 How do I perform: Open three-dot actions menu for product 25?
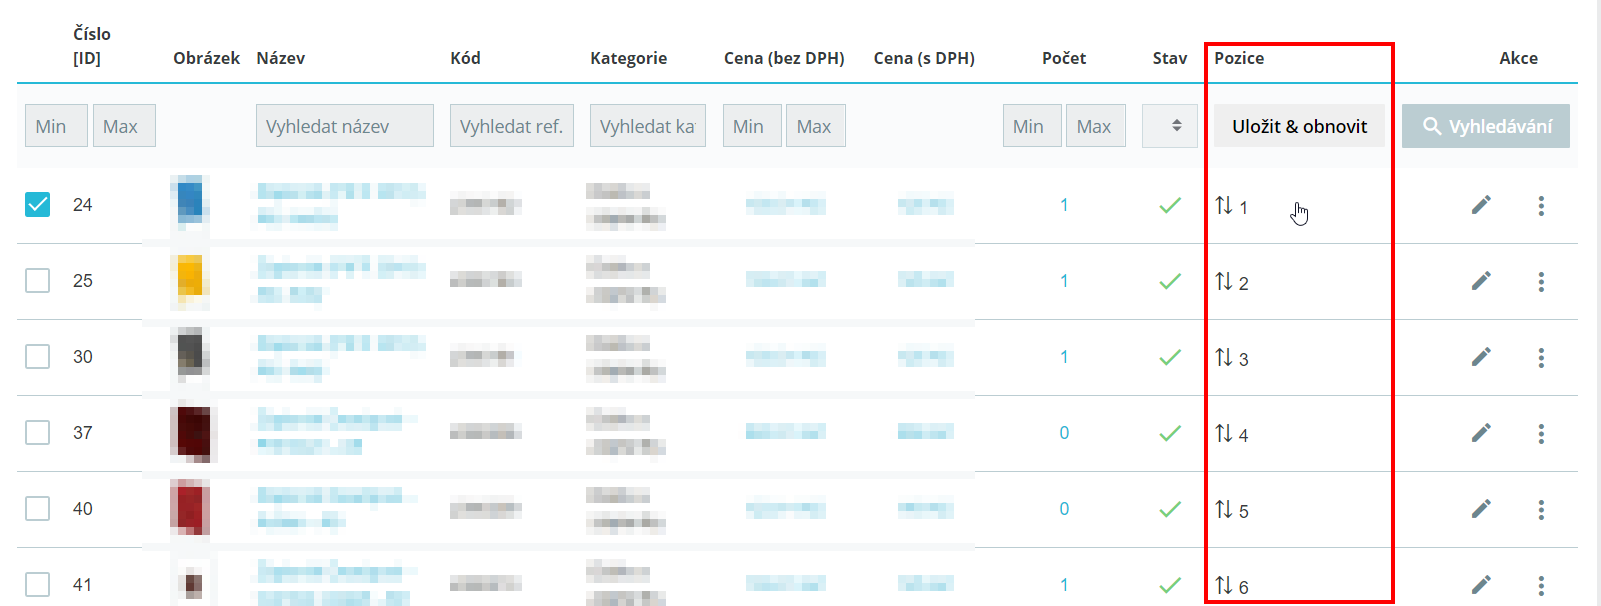click(1541, 282)
